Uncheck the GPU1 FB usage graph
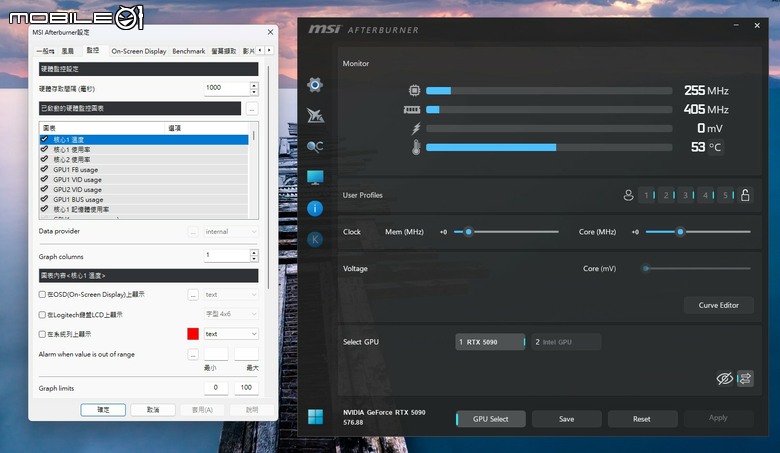This screenshot has width=780, height=453. pyautogui.click(x=44, y=169)
